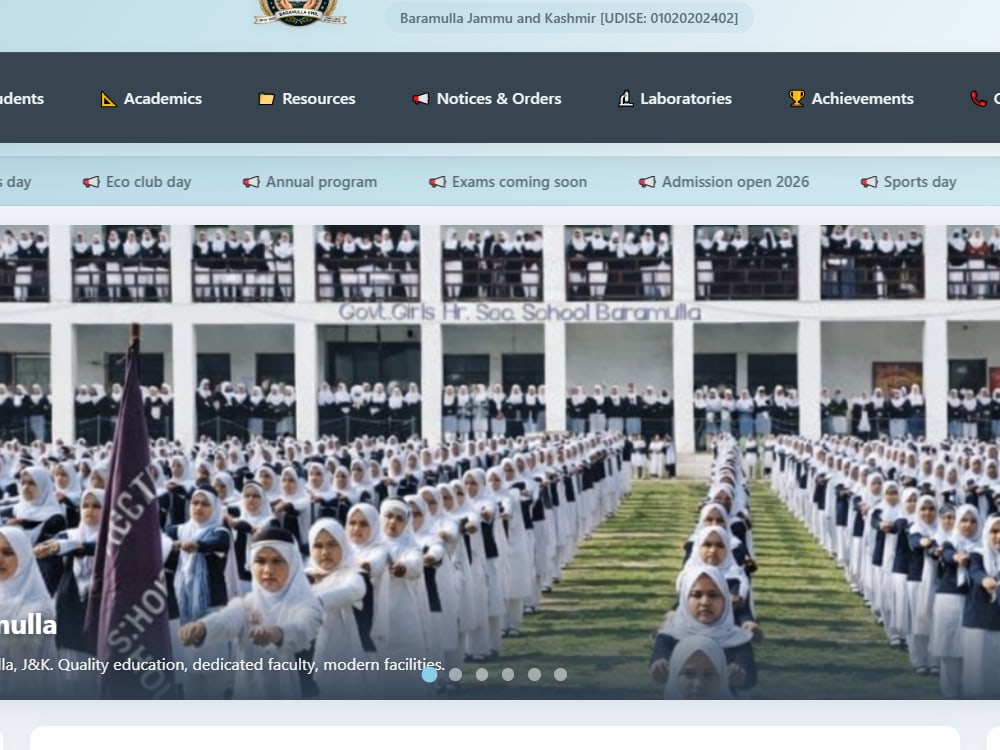The height and width of the screenshot is (750, 1000).
Task: Click the Notices & Orders megaphone icon
Action: click(420, 99)
